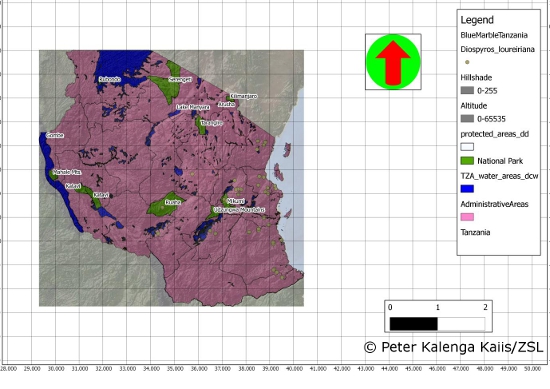Select the Mikumi park label
This screenshot has height=389, width=550.
coord(235,201)
